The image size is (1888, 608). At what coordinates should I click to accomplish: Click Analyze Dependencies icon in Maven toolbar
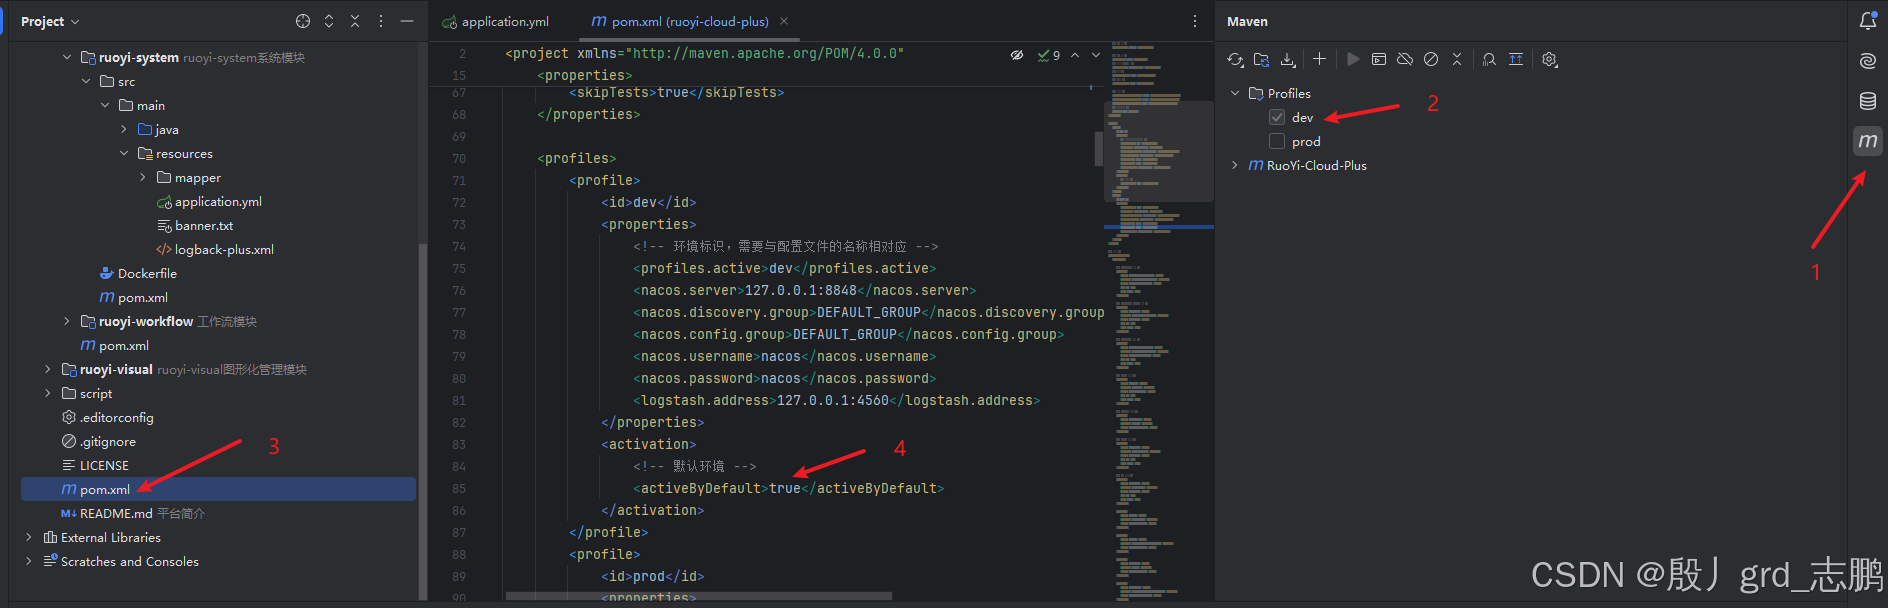pos(1489,60)
